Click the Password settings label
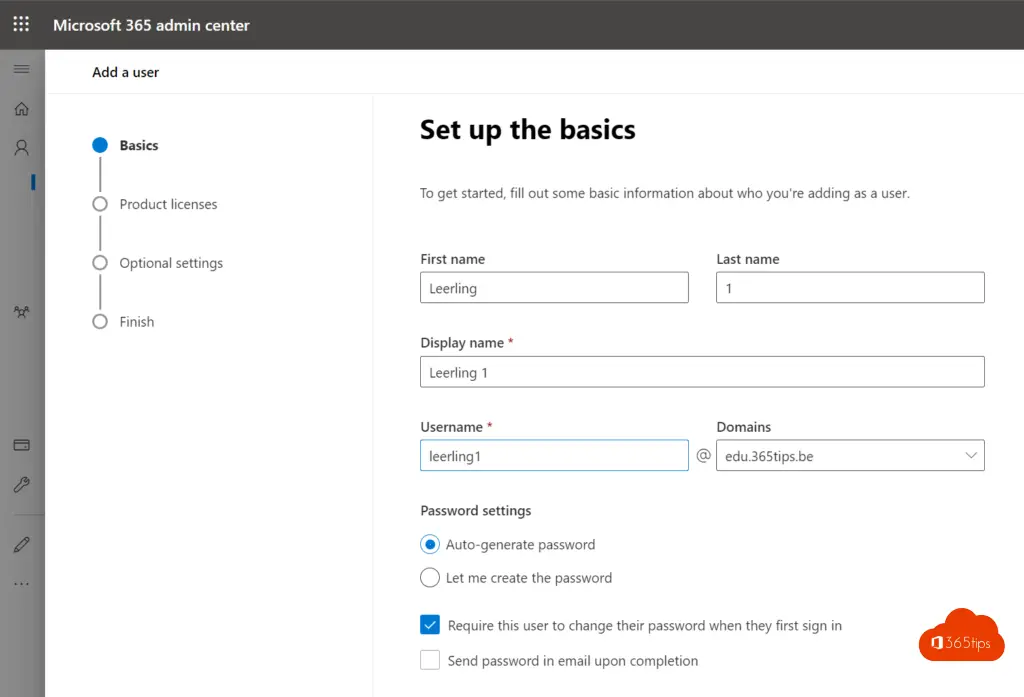This screenshot has width=1024, height=697. coord(475,511)
